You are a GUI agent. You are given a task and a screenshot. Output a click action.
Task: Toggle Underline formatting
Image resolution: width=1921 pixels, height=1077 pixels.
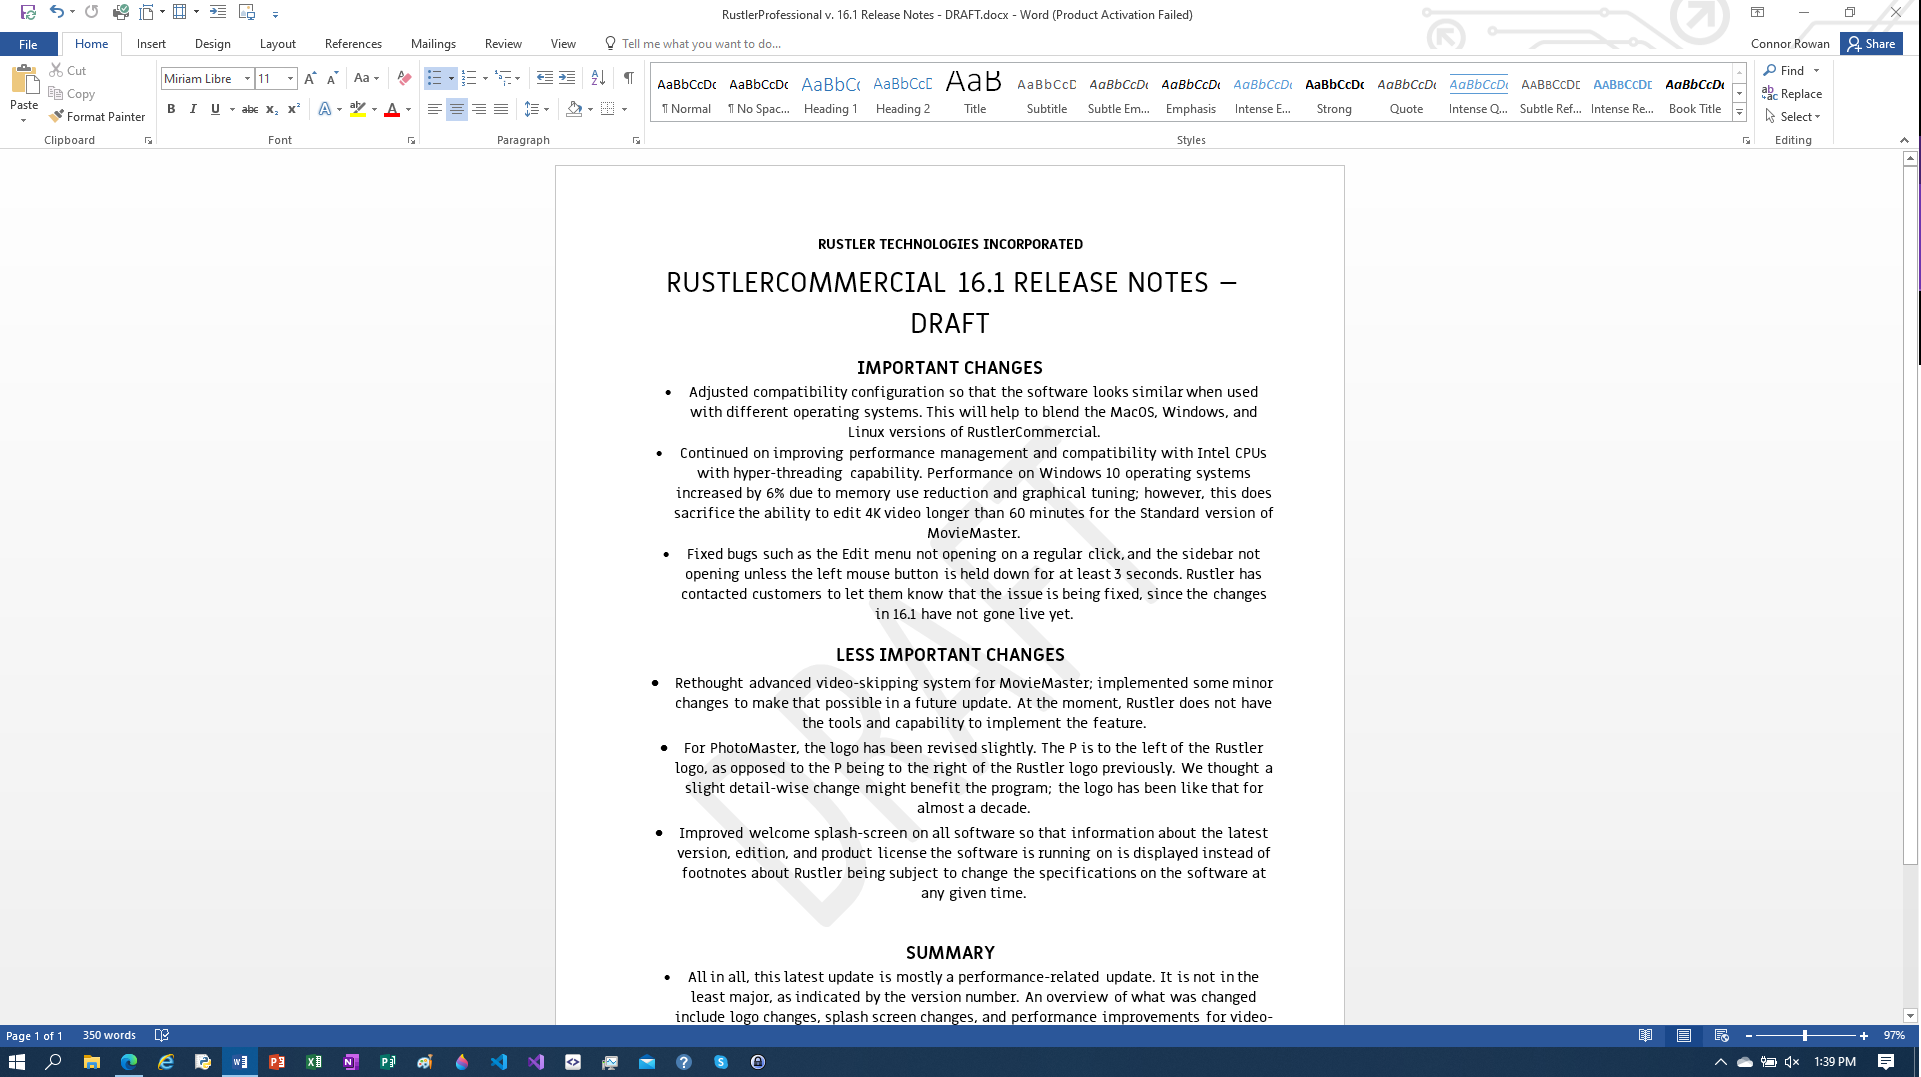tap(215, 109)
